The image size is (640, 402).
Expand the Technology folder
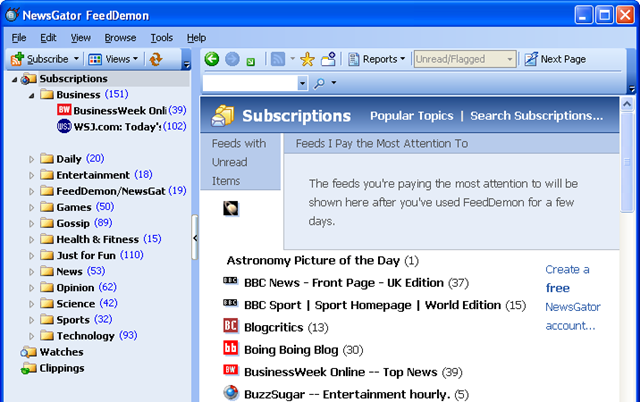[x=31, y=336]
